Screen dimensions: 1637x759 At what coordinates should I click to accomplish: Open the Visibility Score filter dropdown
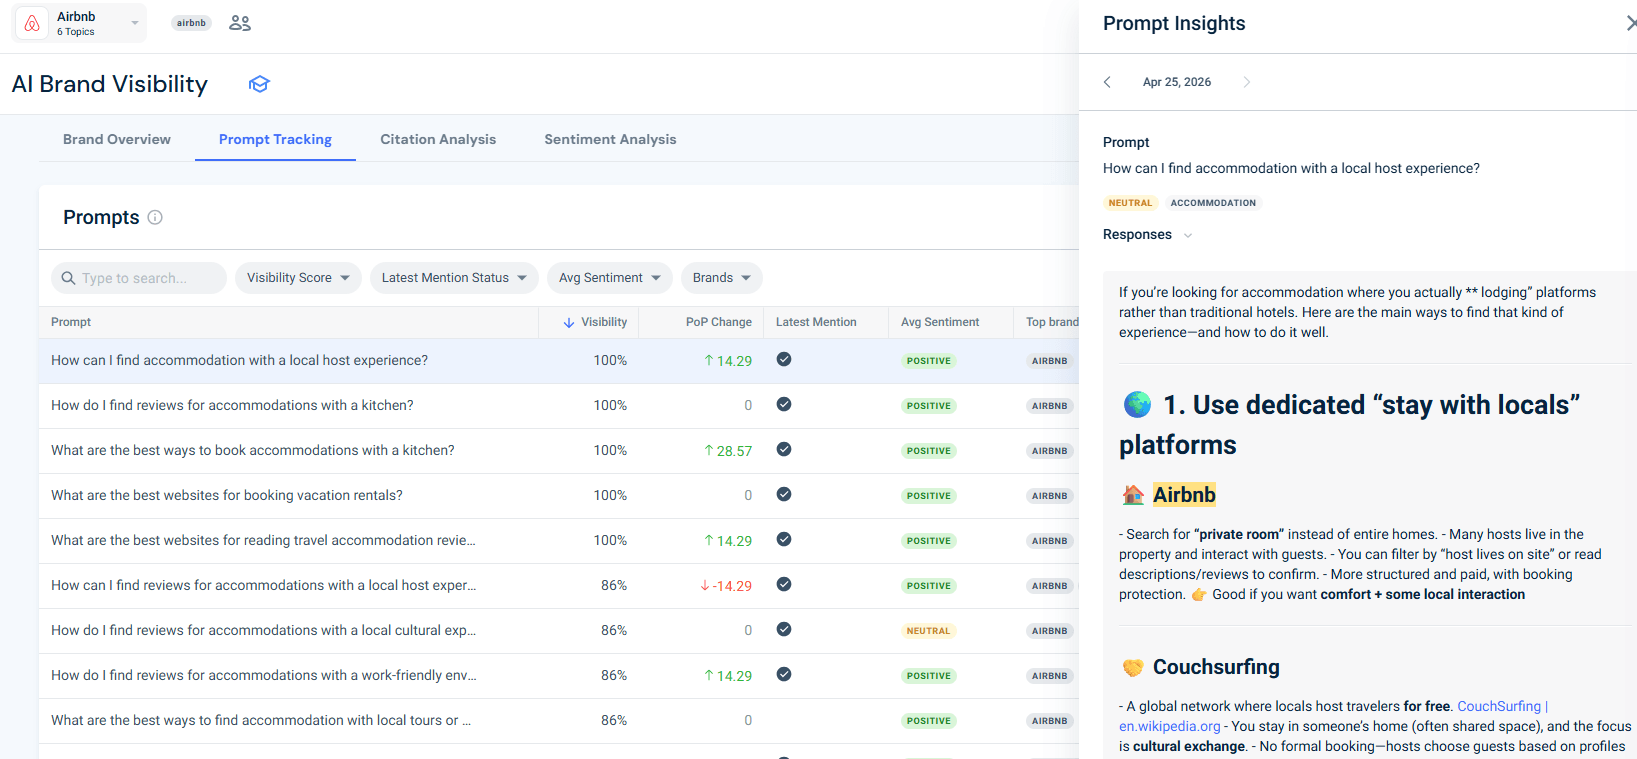298,278
